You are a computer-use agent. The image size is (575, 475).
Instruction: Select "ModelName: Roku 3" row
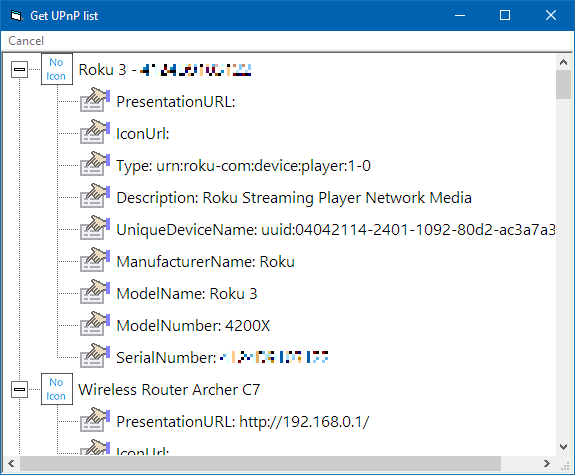187,293
